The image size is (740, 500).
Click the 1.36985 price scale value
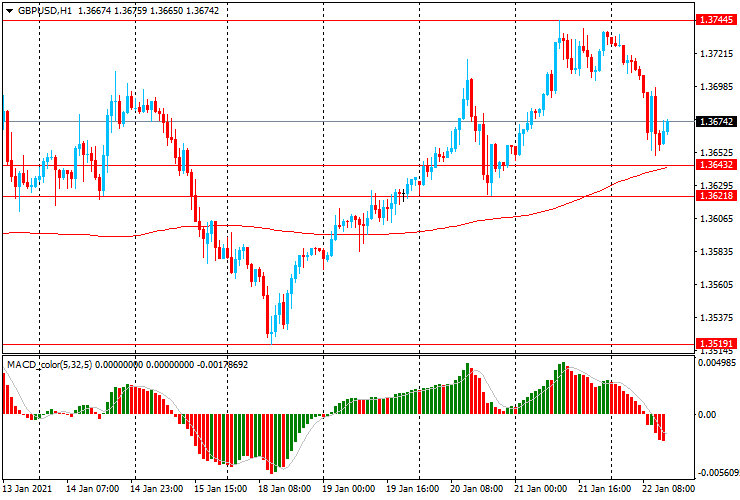click(717, 87)
